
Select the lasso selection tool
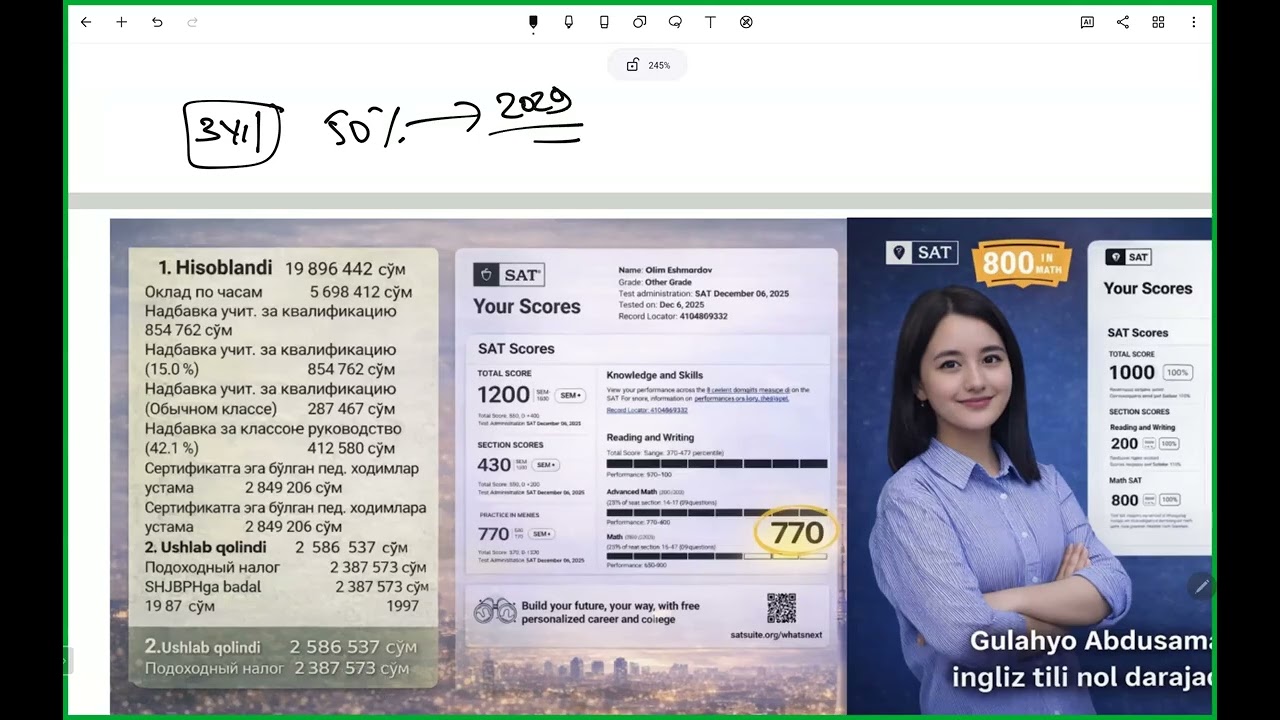[x=675, y=22]
